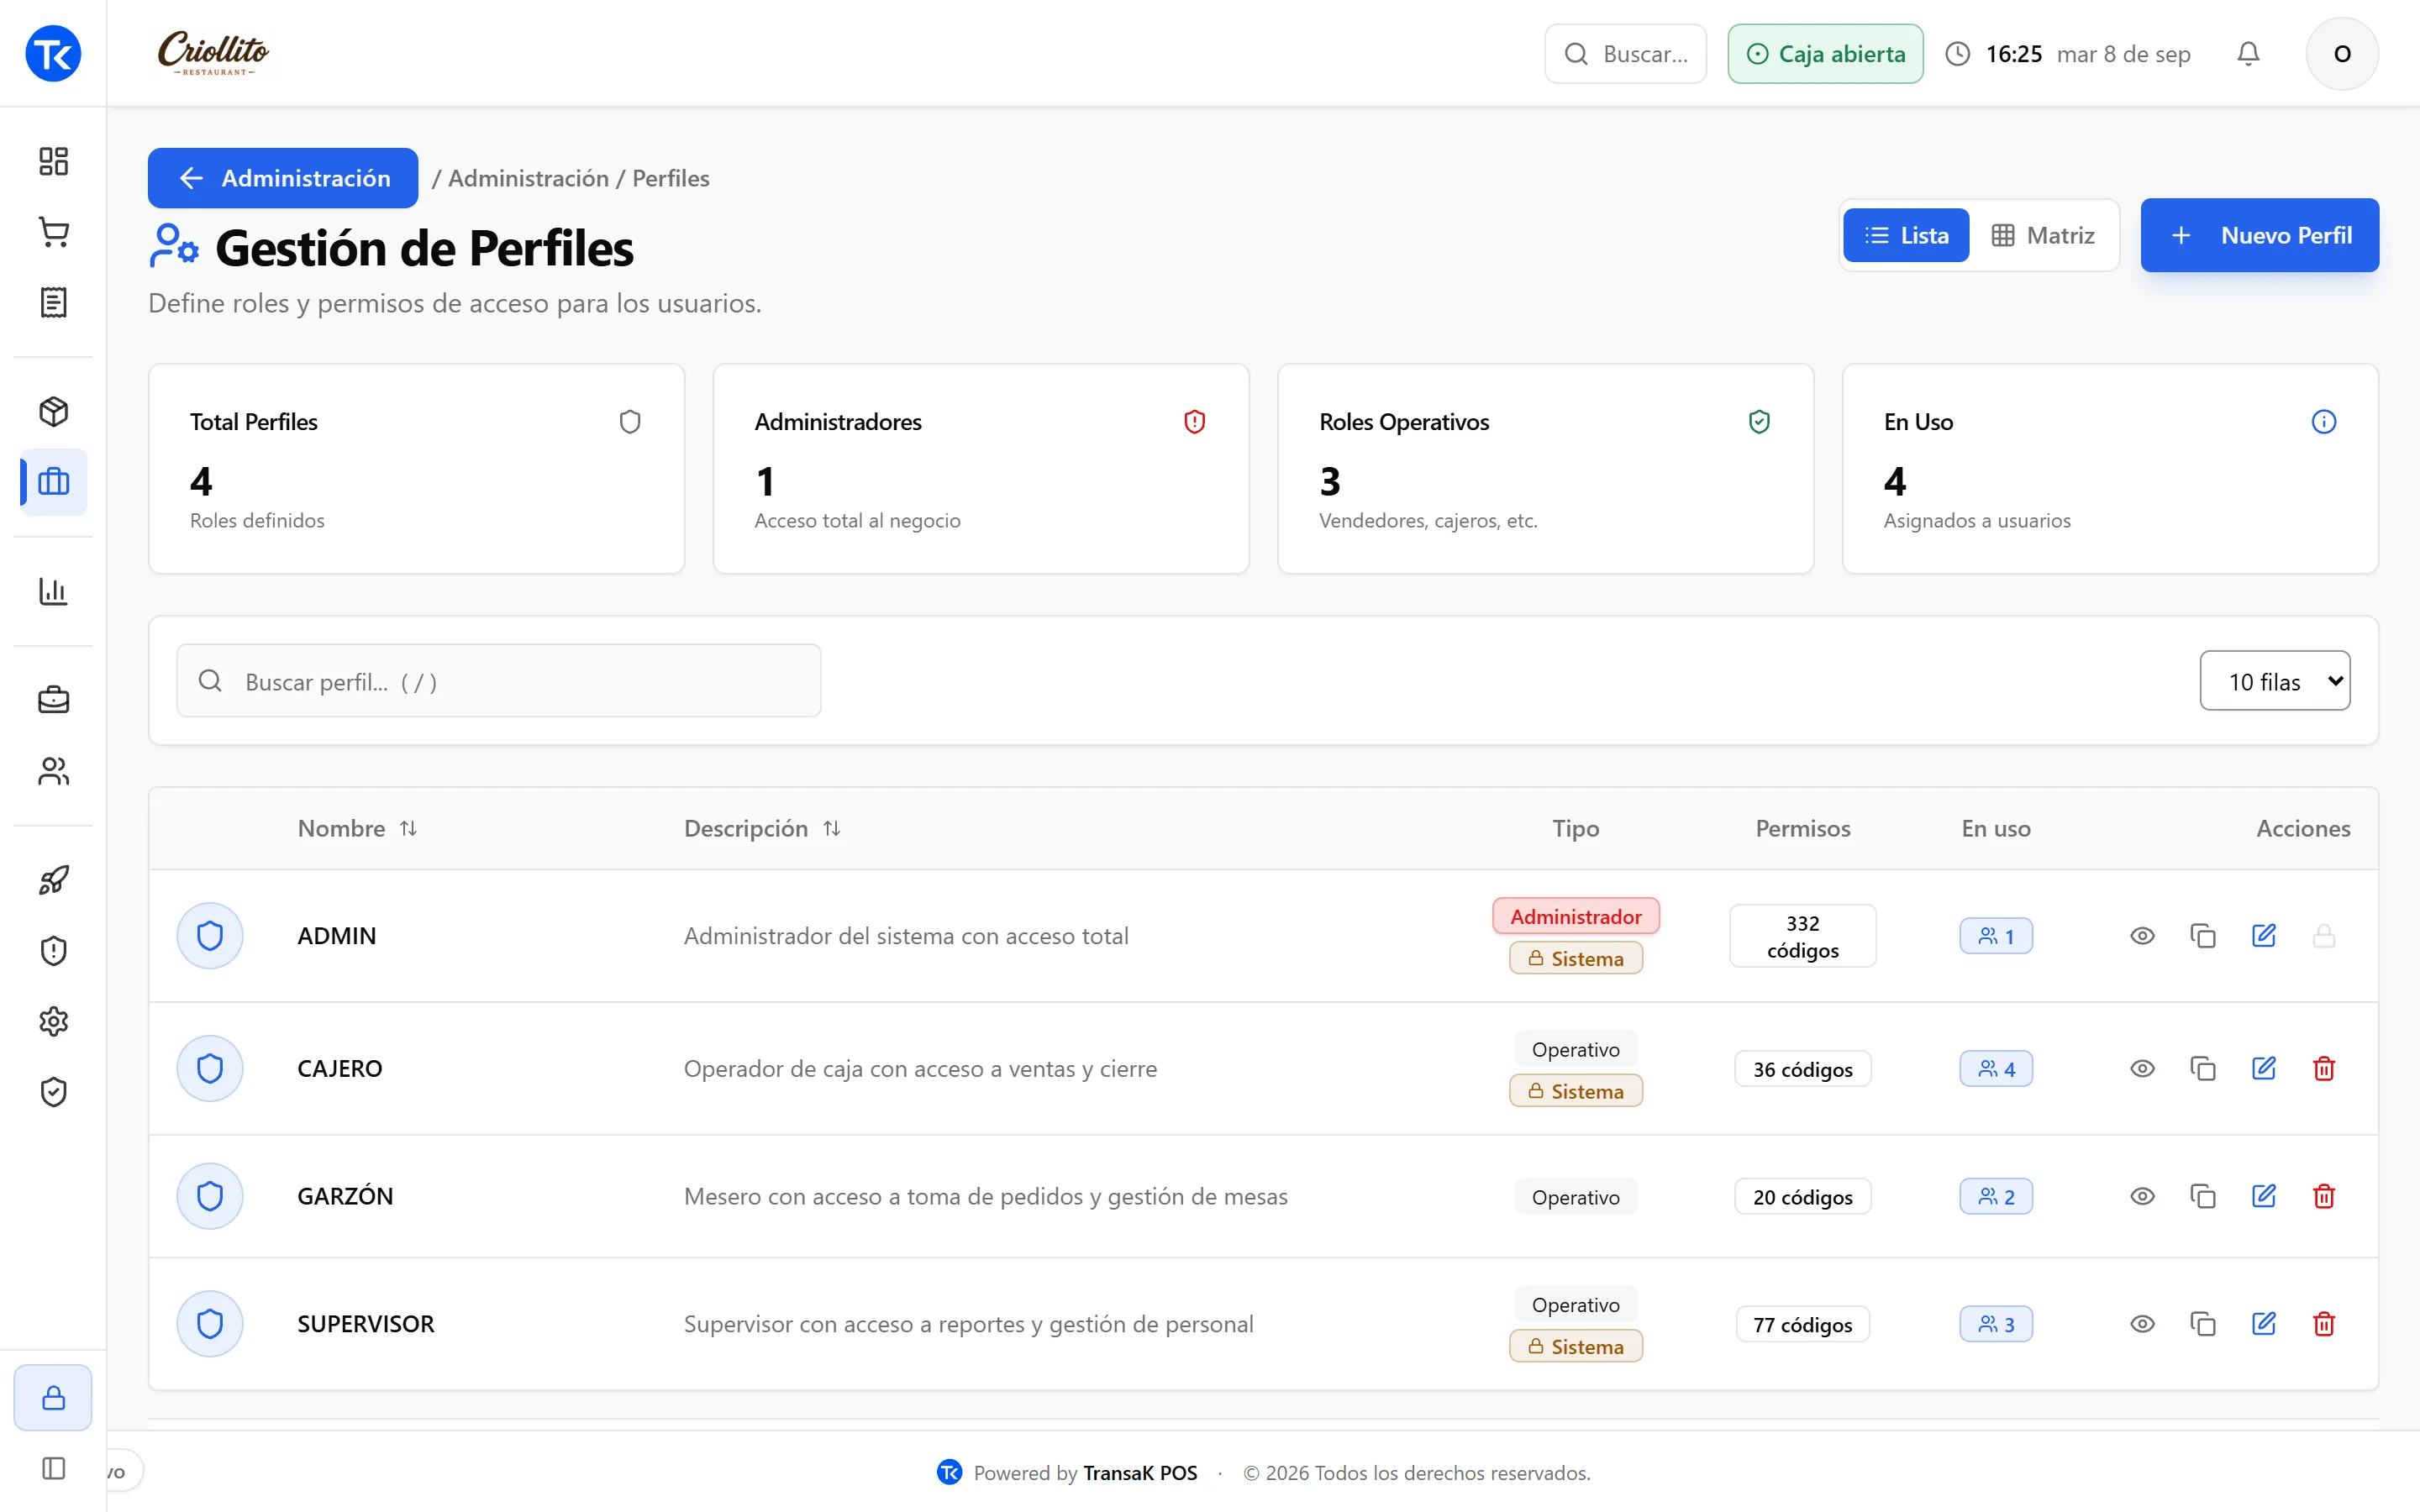Image resolution: width=2420 pixels, height=1512 pixels.
Task: View the CAJERO profile eye icon
Action: coord(2142,1068)
